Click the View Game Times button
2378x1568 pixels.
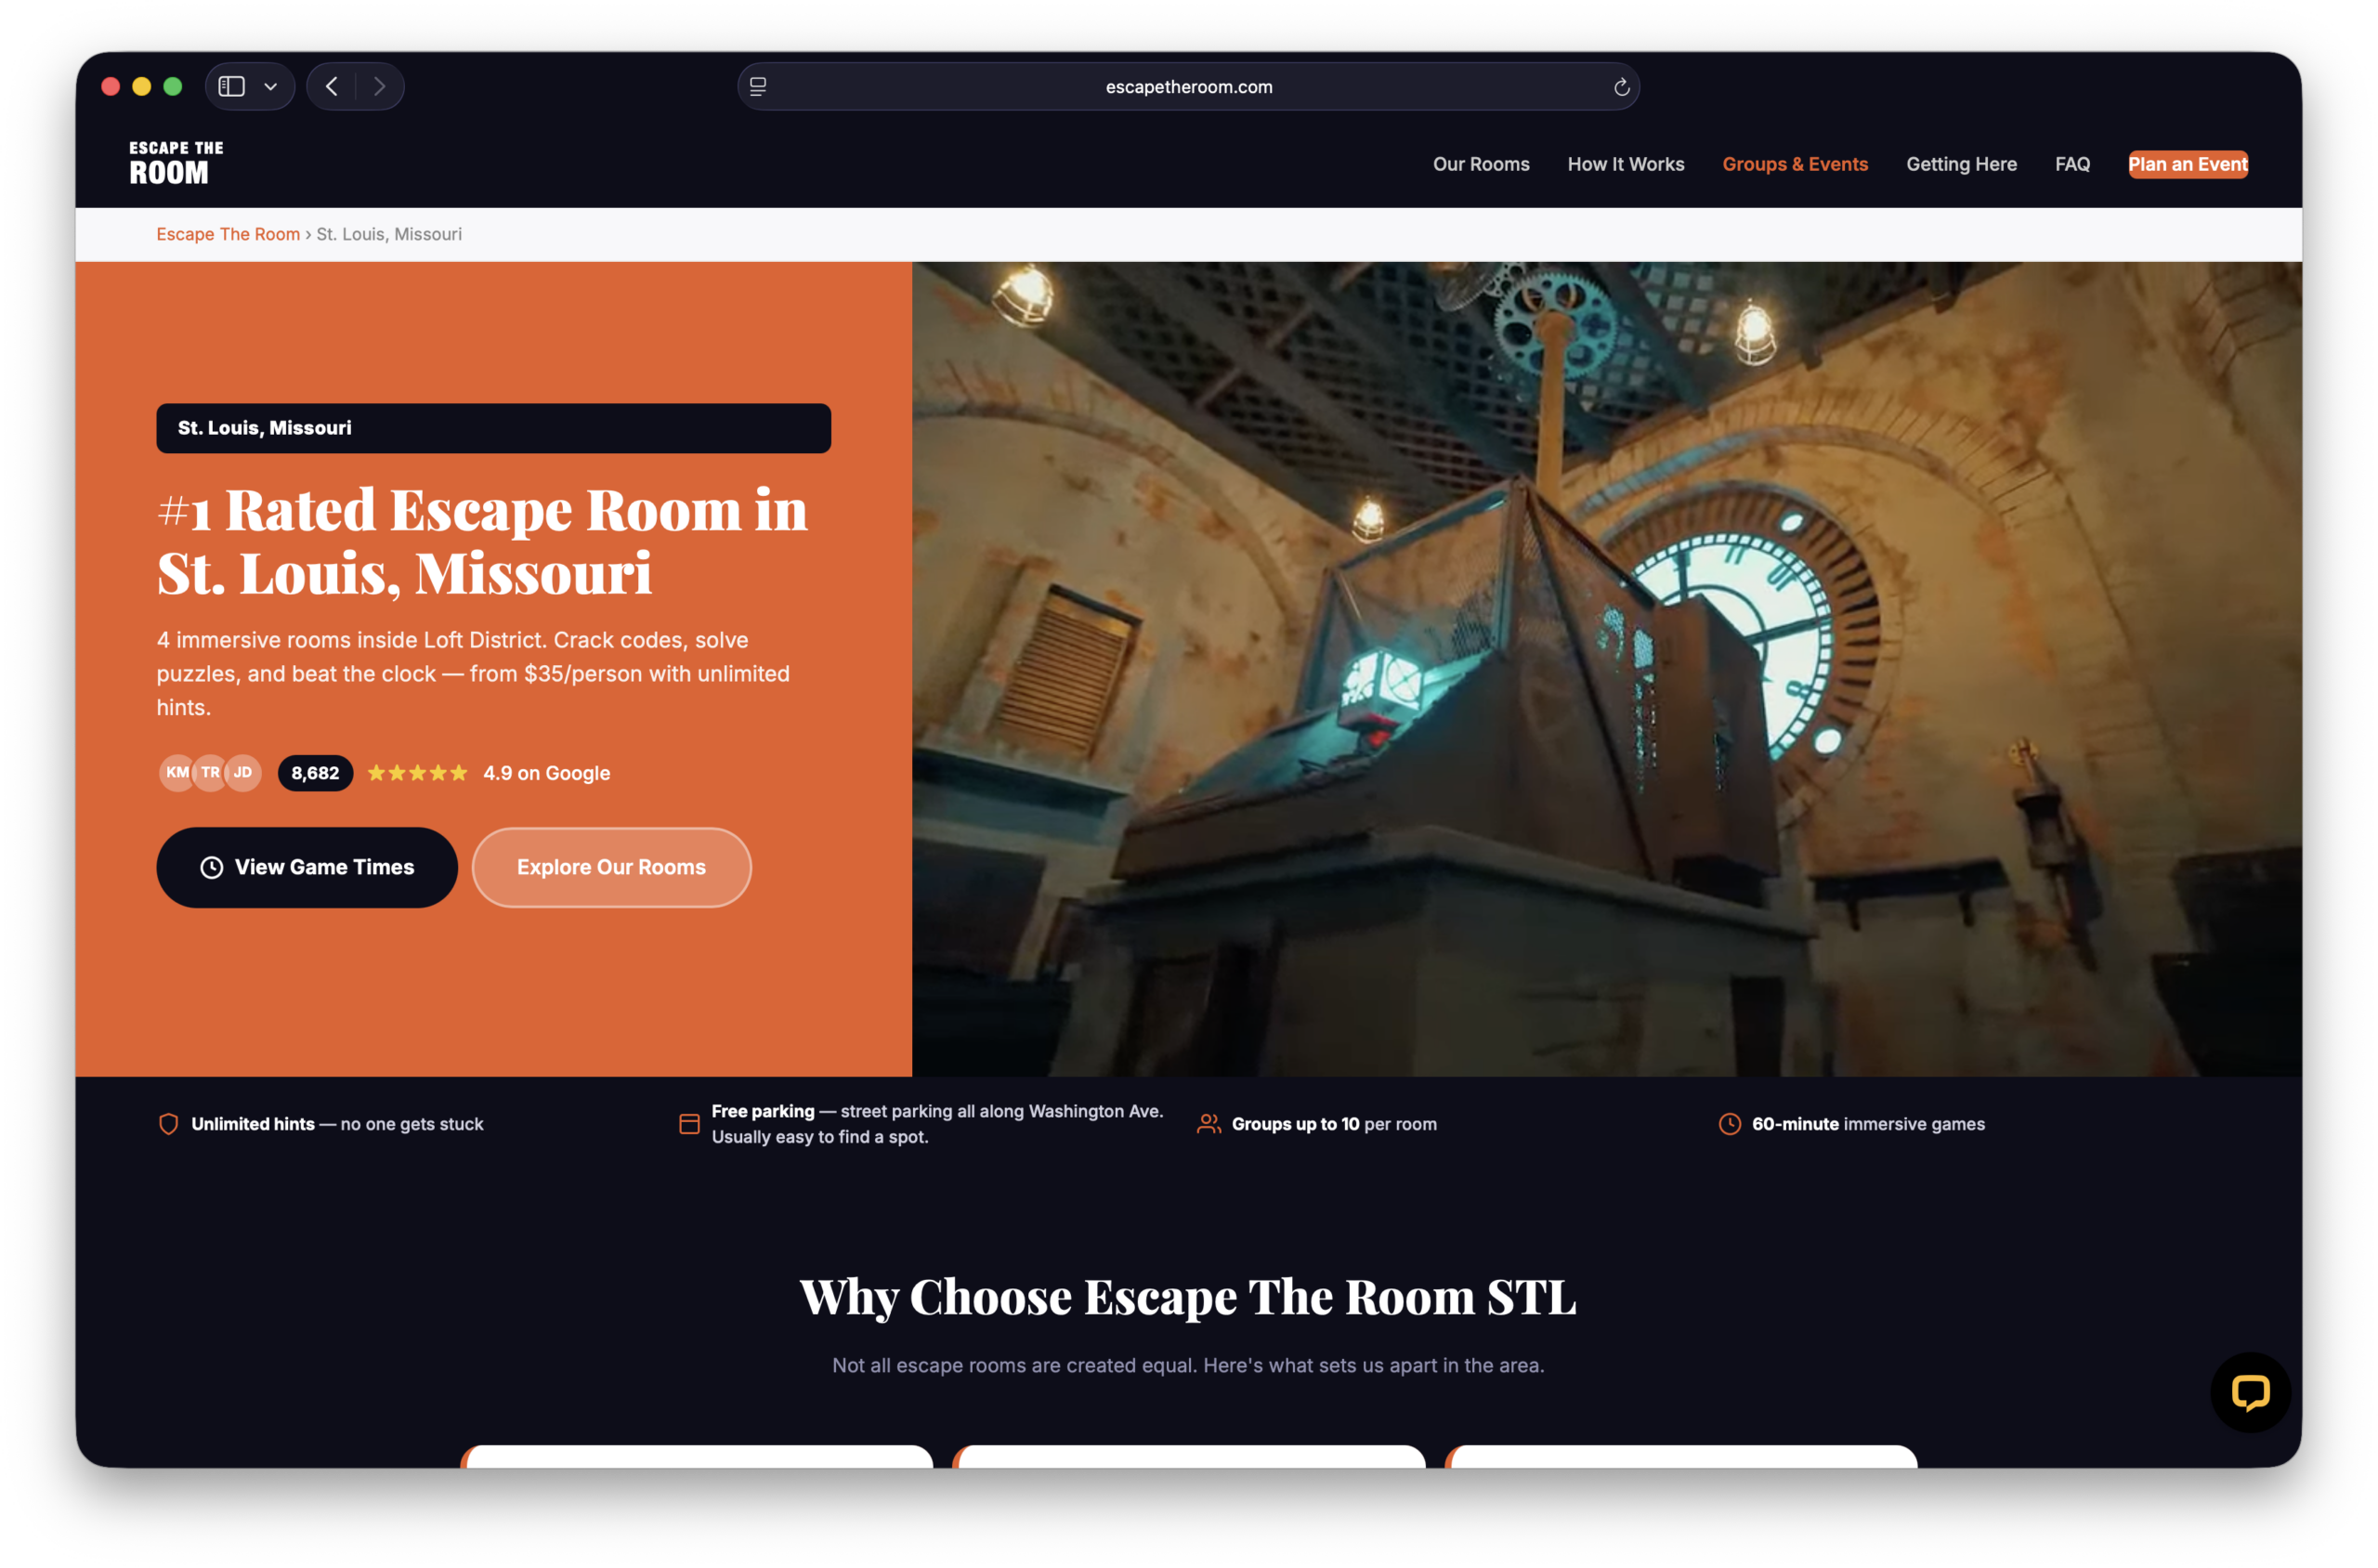tap(307, 867)
